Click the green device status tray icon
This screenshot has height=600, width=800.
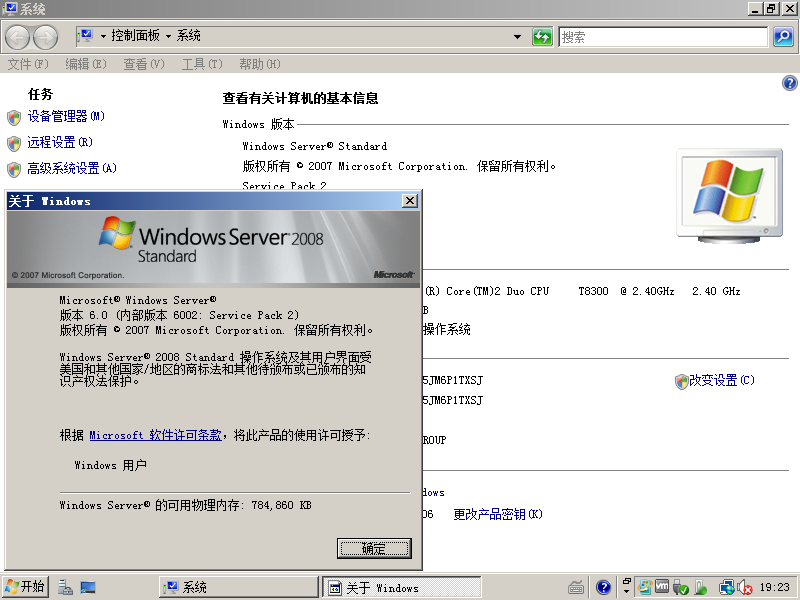(702, 587)
